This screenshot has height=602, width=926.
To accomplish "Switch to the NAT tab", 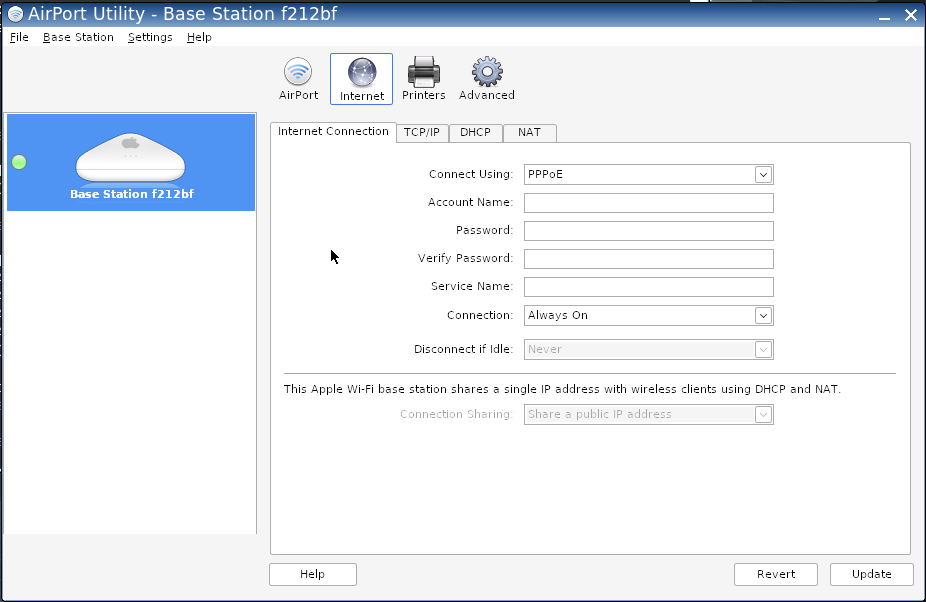I will click(529, 133).
